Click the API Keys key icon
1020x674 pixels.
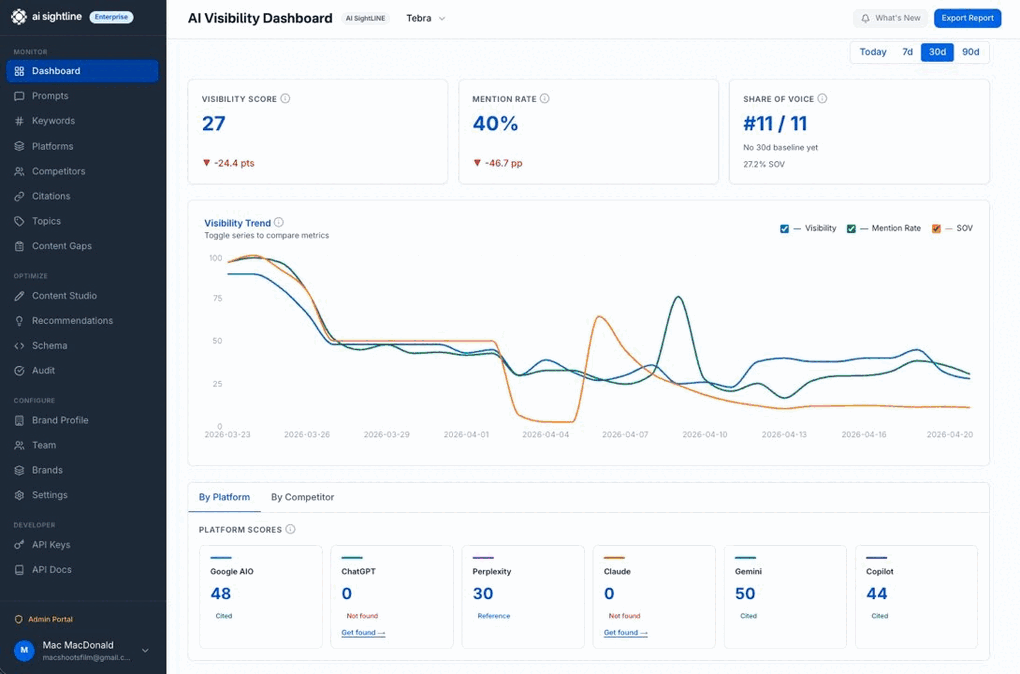(x=19, y=545)
